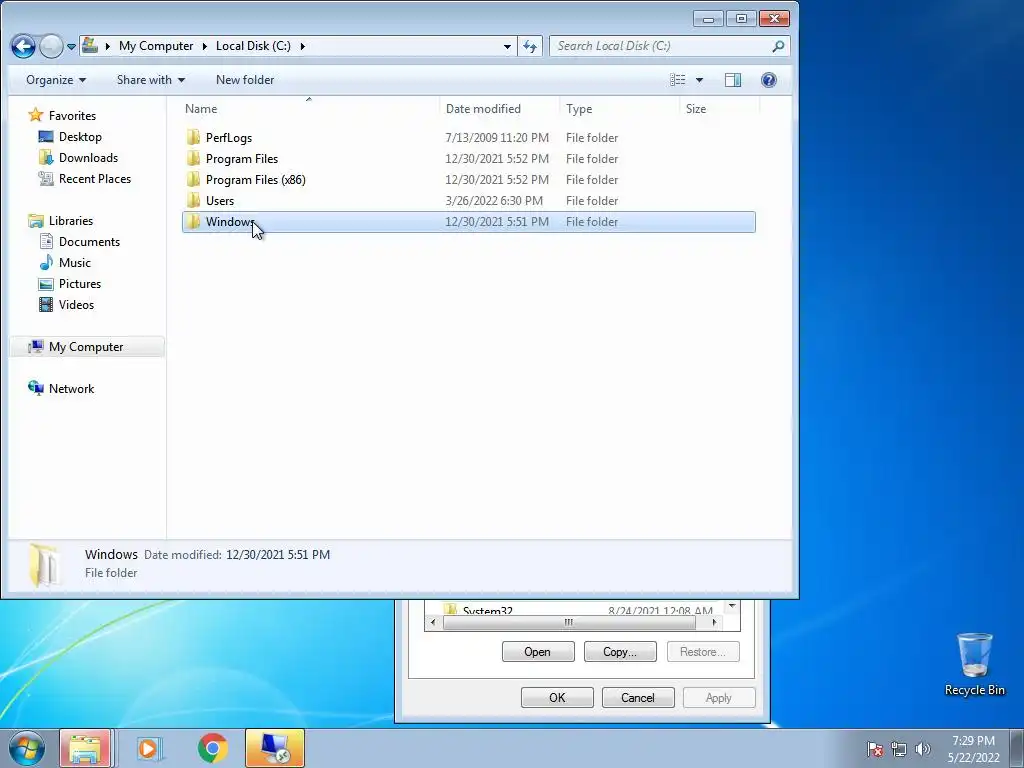Click the left scroll arrow in background dialog
This screenshot has height=768, width=1024.
[432, 622]
